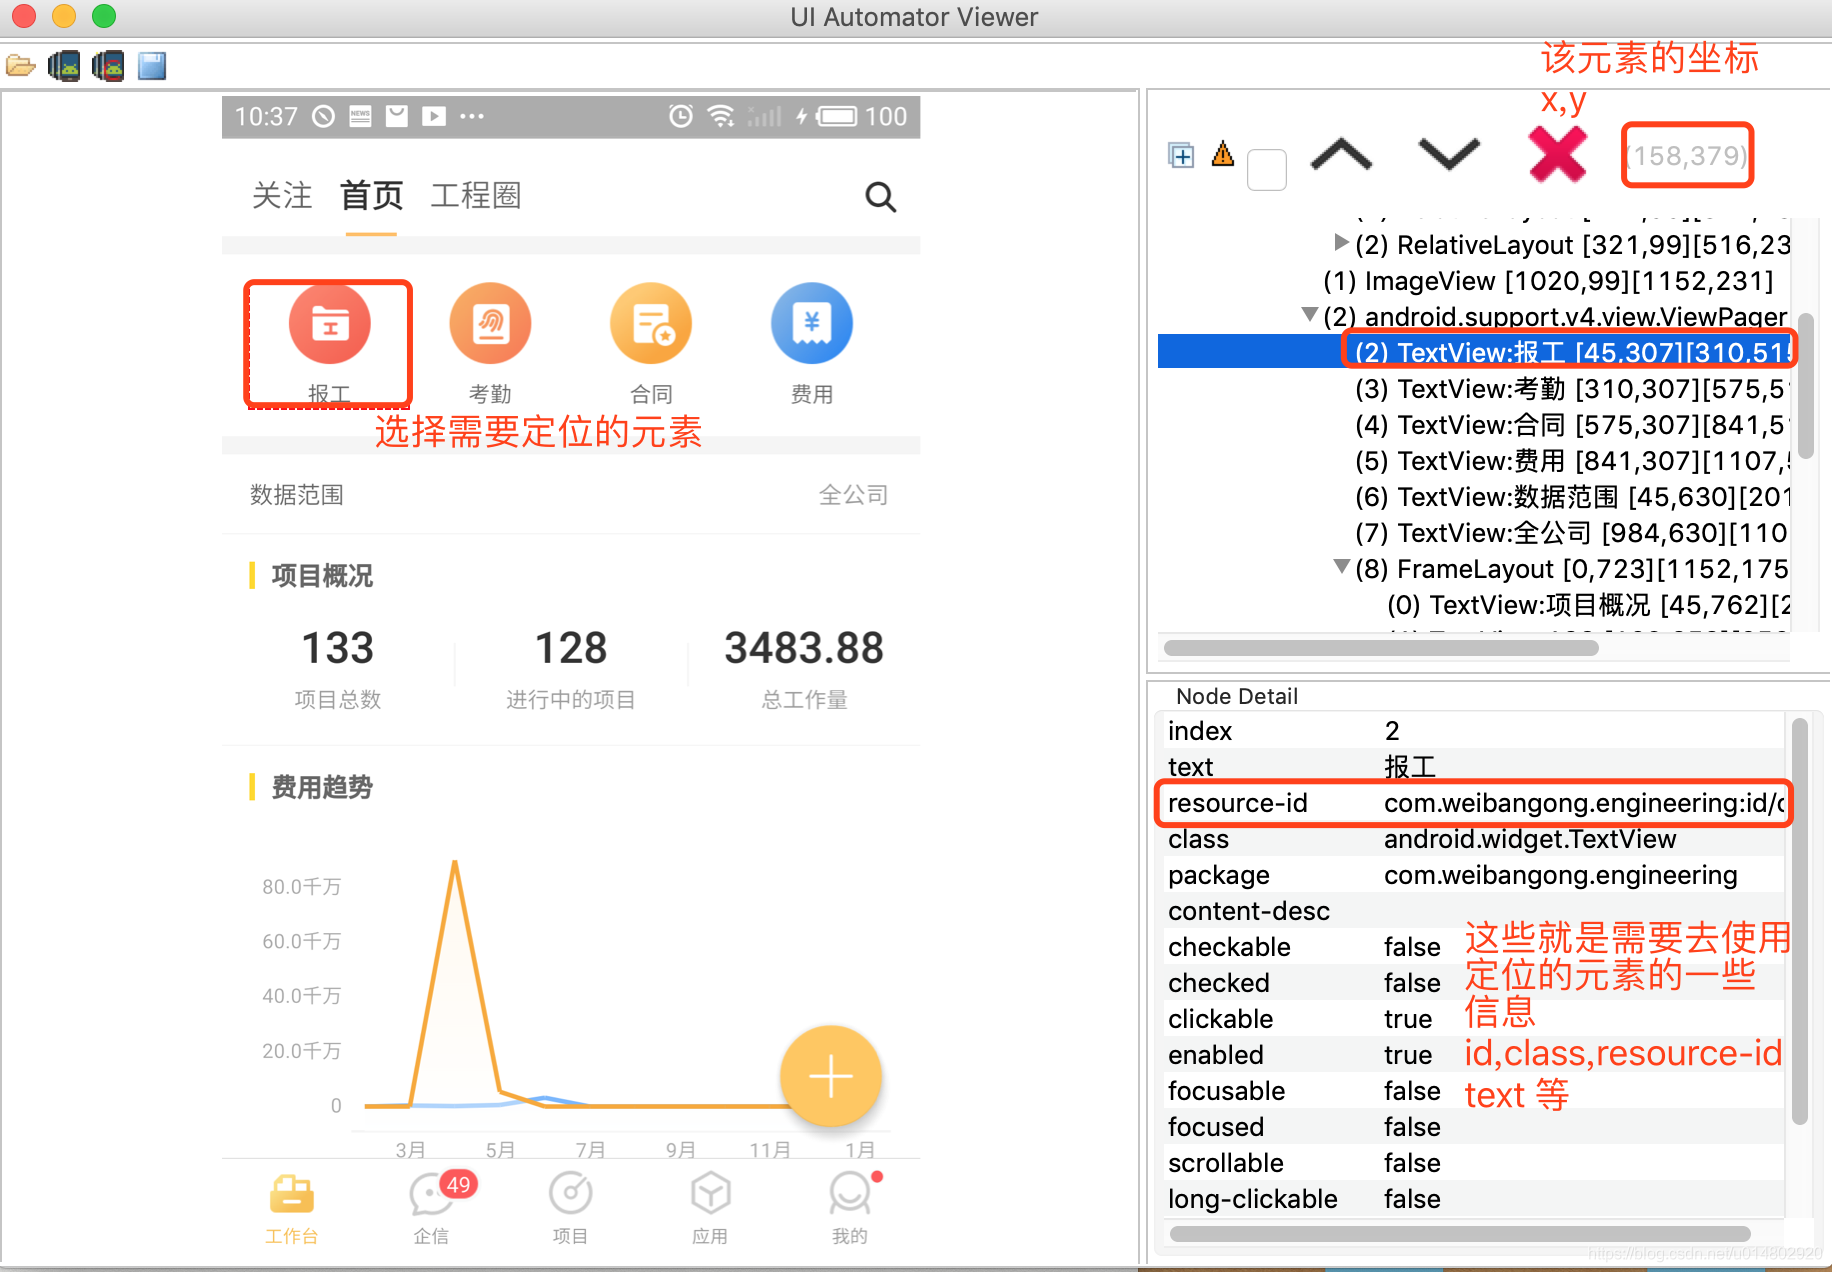This screenshot has width=1832, height=1272.
Task: Click the checkable false row
Action: (1474, 947)
